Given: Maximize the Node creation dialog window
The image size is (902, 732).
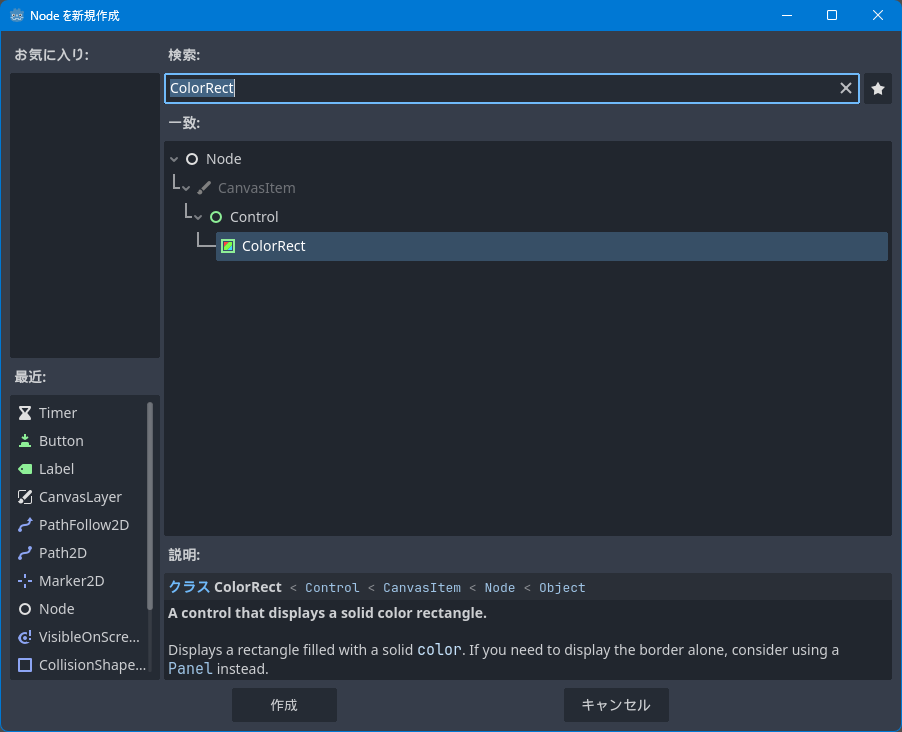Looking at the screenshot, I should 832,16.
